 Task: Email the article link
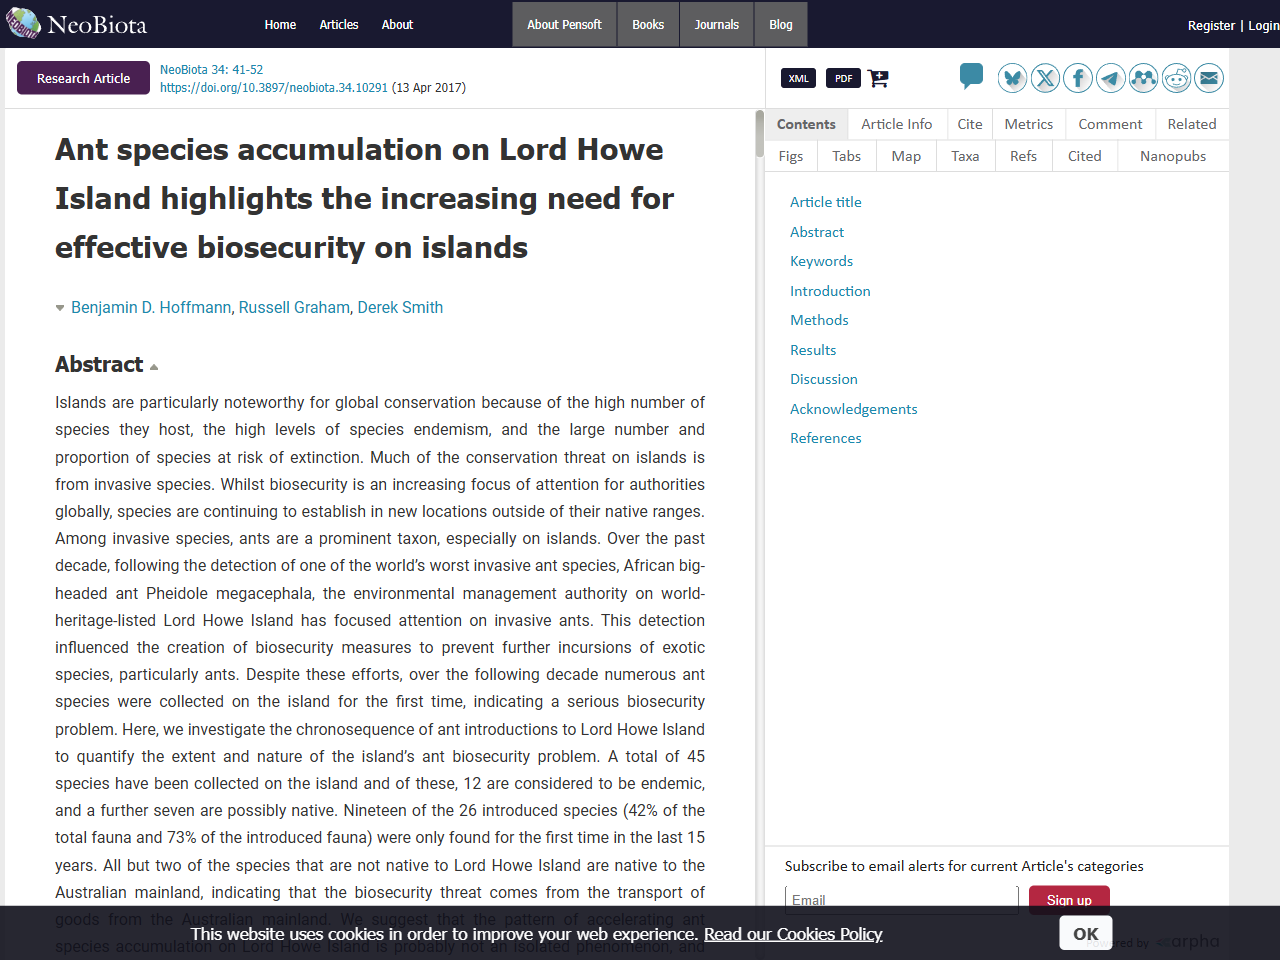pos(1210,77)
